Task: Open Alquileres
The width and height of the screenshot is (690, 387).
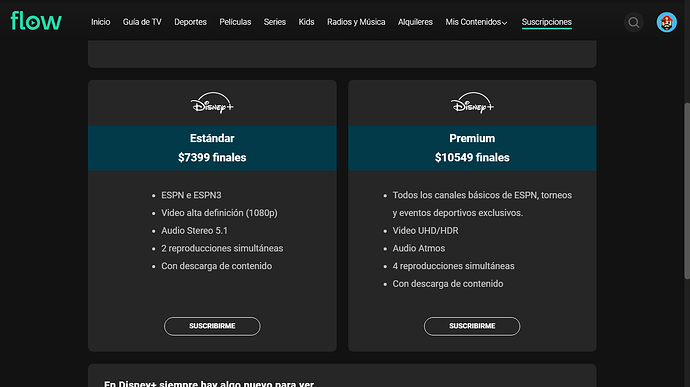Action: click(x=415, y=22)
